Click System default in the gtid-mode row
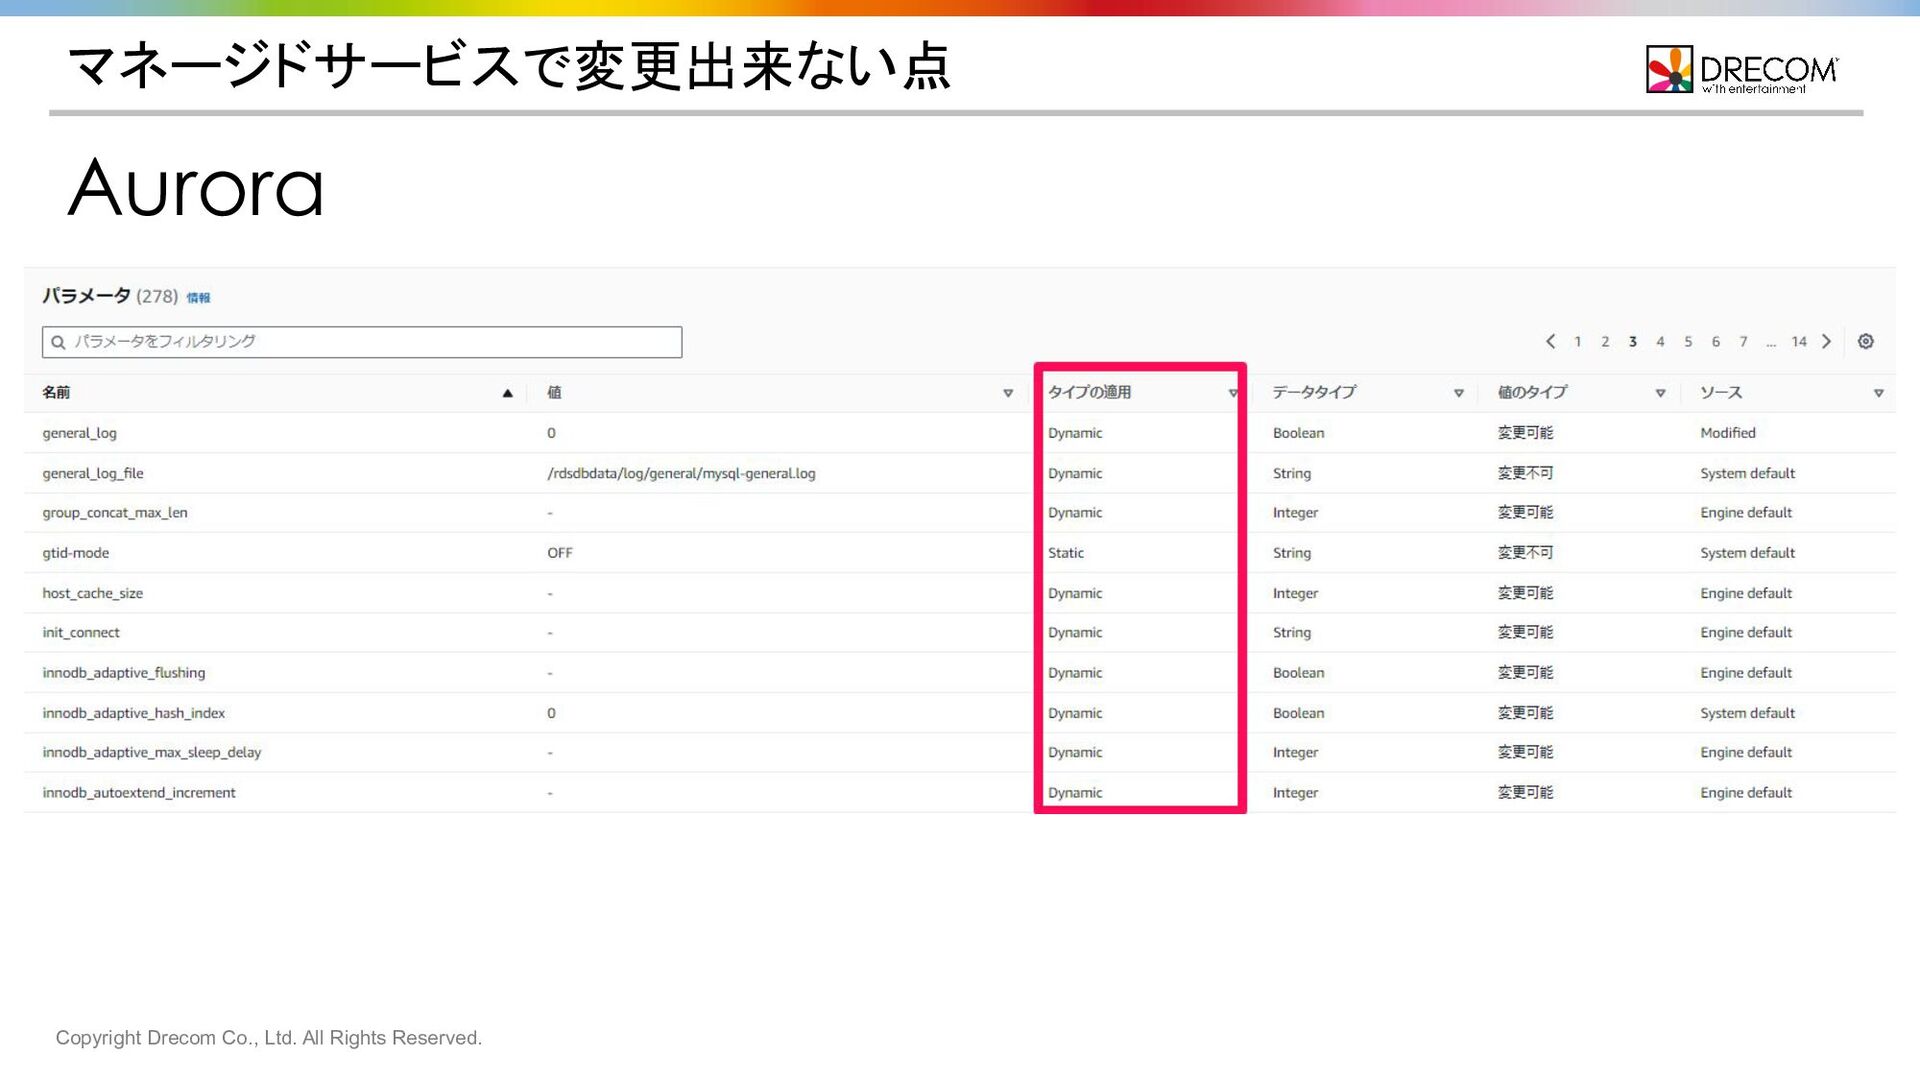This screenshot has width=1920, height=1080. [x=1747, y=553]
